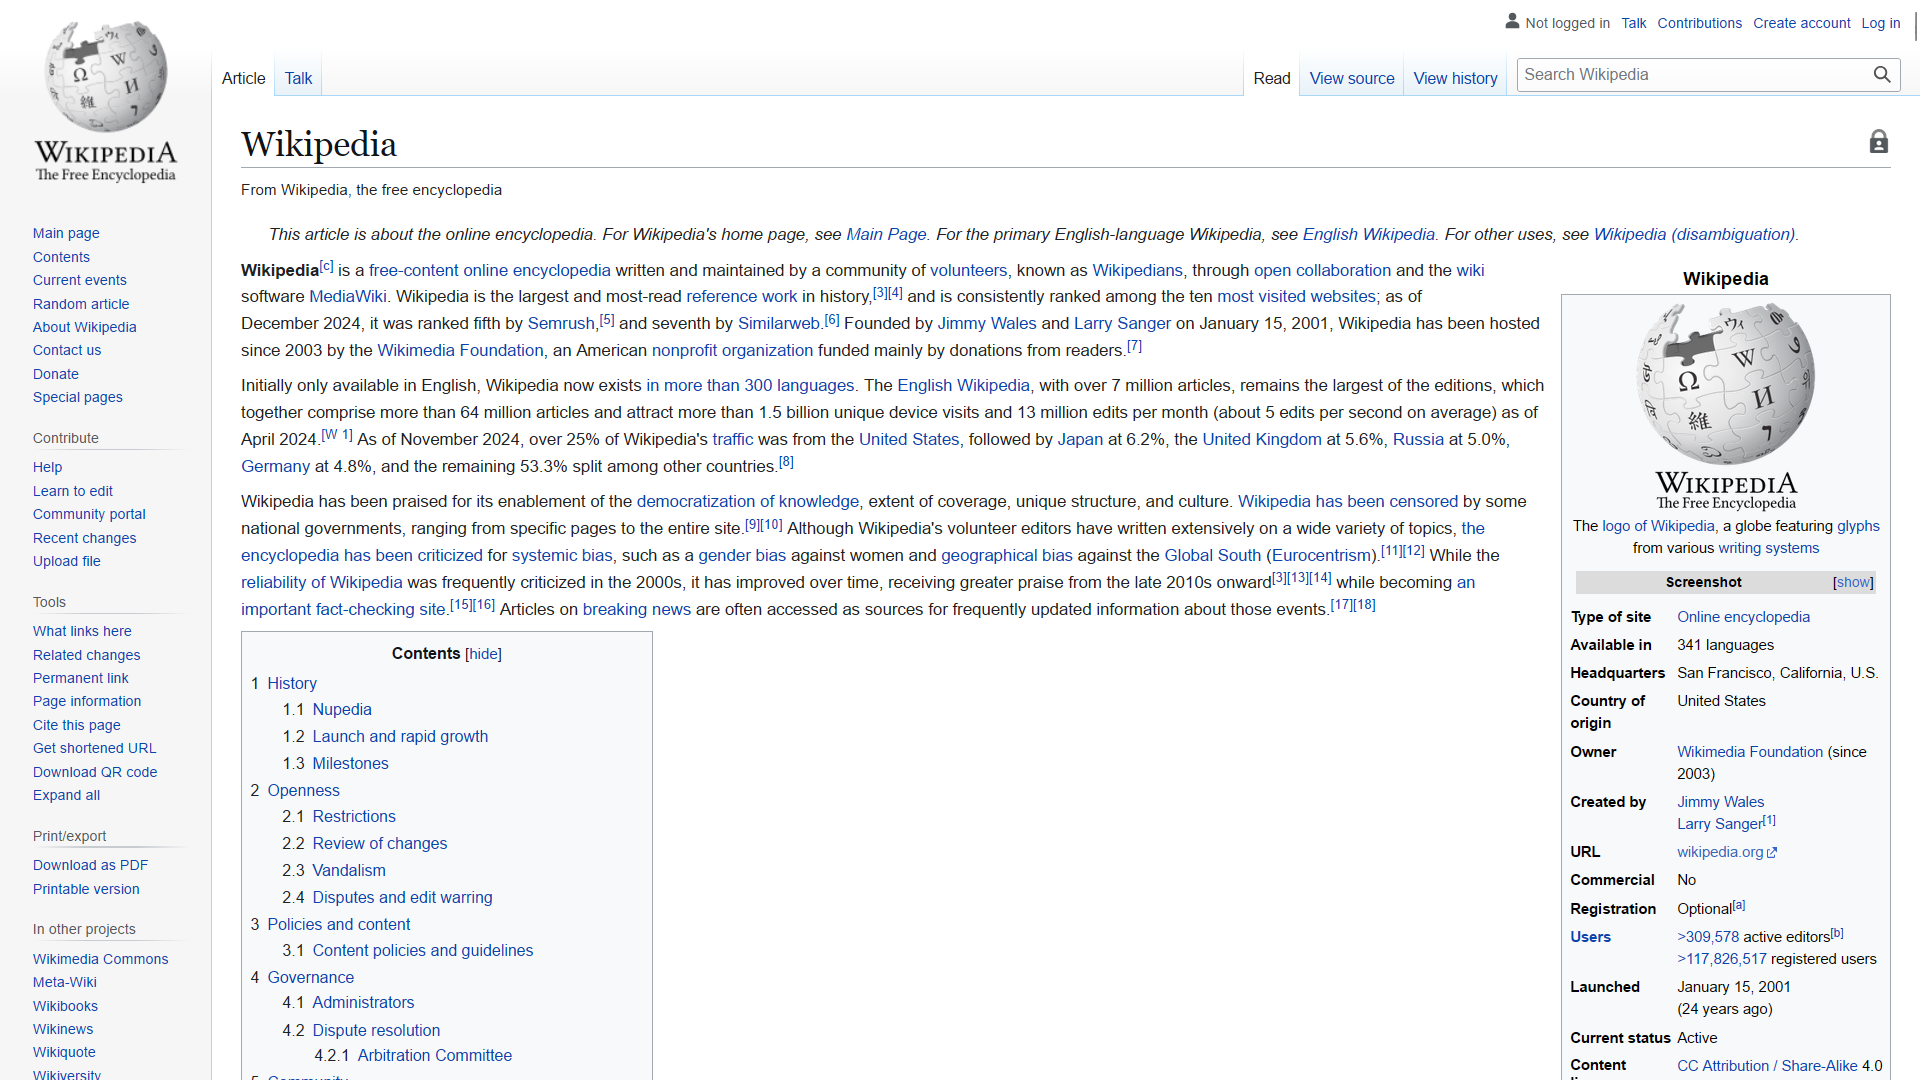Image resolution: width=1920 pixels, height=1080 pixels.
Task: Click footnote reference [7]
Action: [1134, 346]
